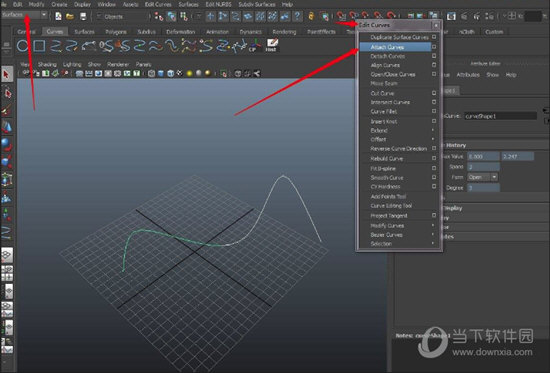550x373 pixels.
Task: Open the Create menu
Action: click(x=59, y=5)
